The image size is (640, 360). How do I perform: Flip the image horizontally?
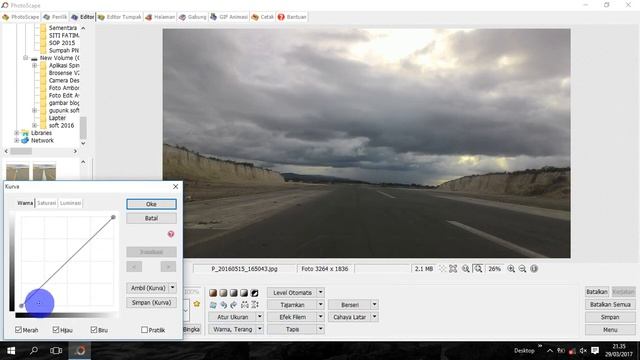(x=244, y=304)
